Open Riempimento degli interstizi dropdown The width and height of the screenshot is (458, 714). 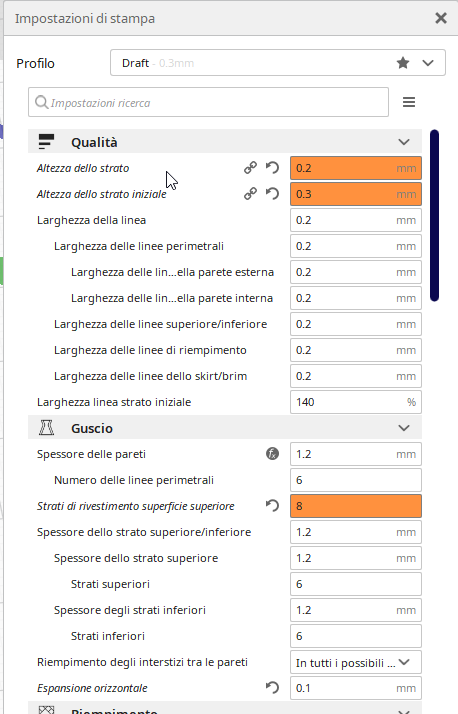point(356,662)
